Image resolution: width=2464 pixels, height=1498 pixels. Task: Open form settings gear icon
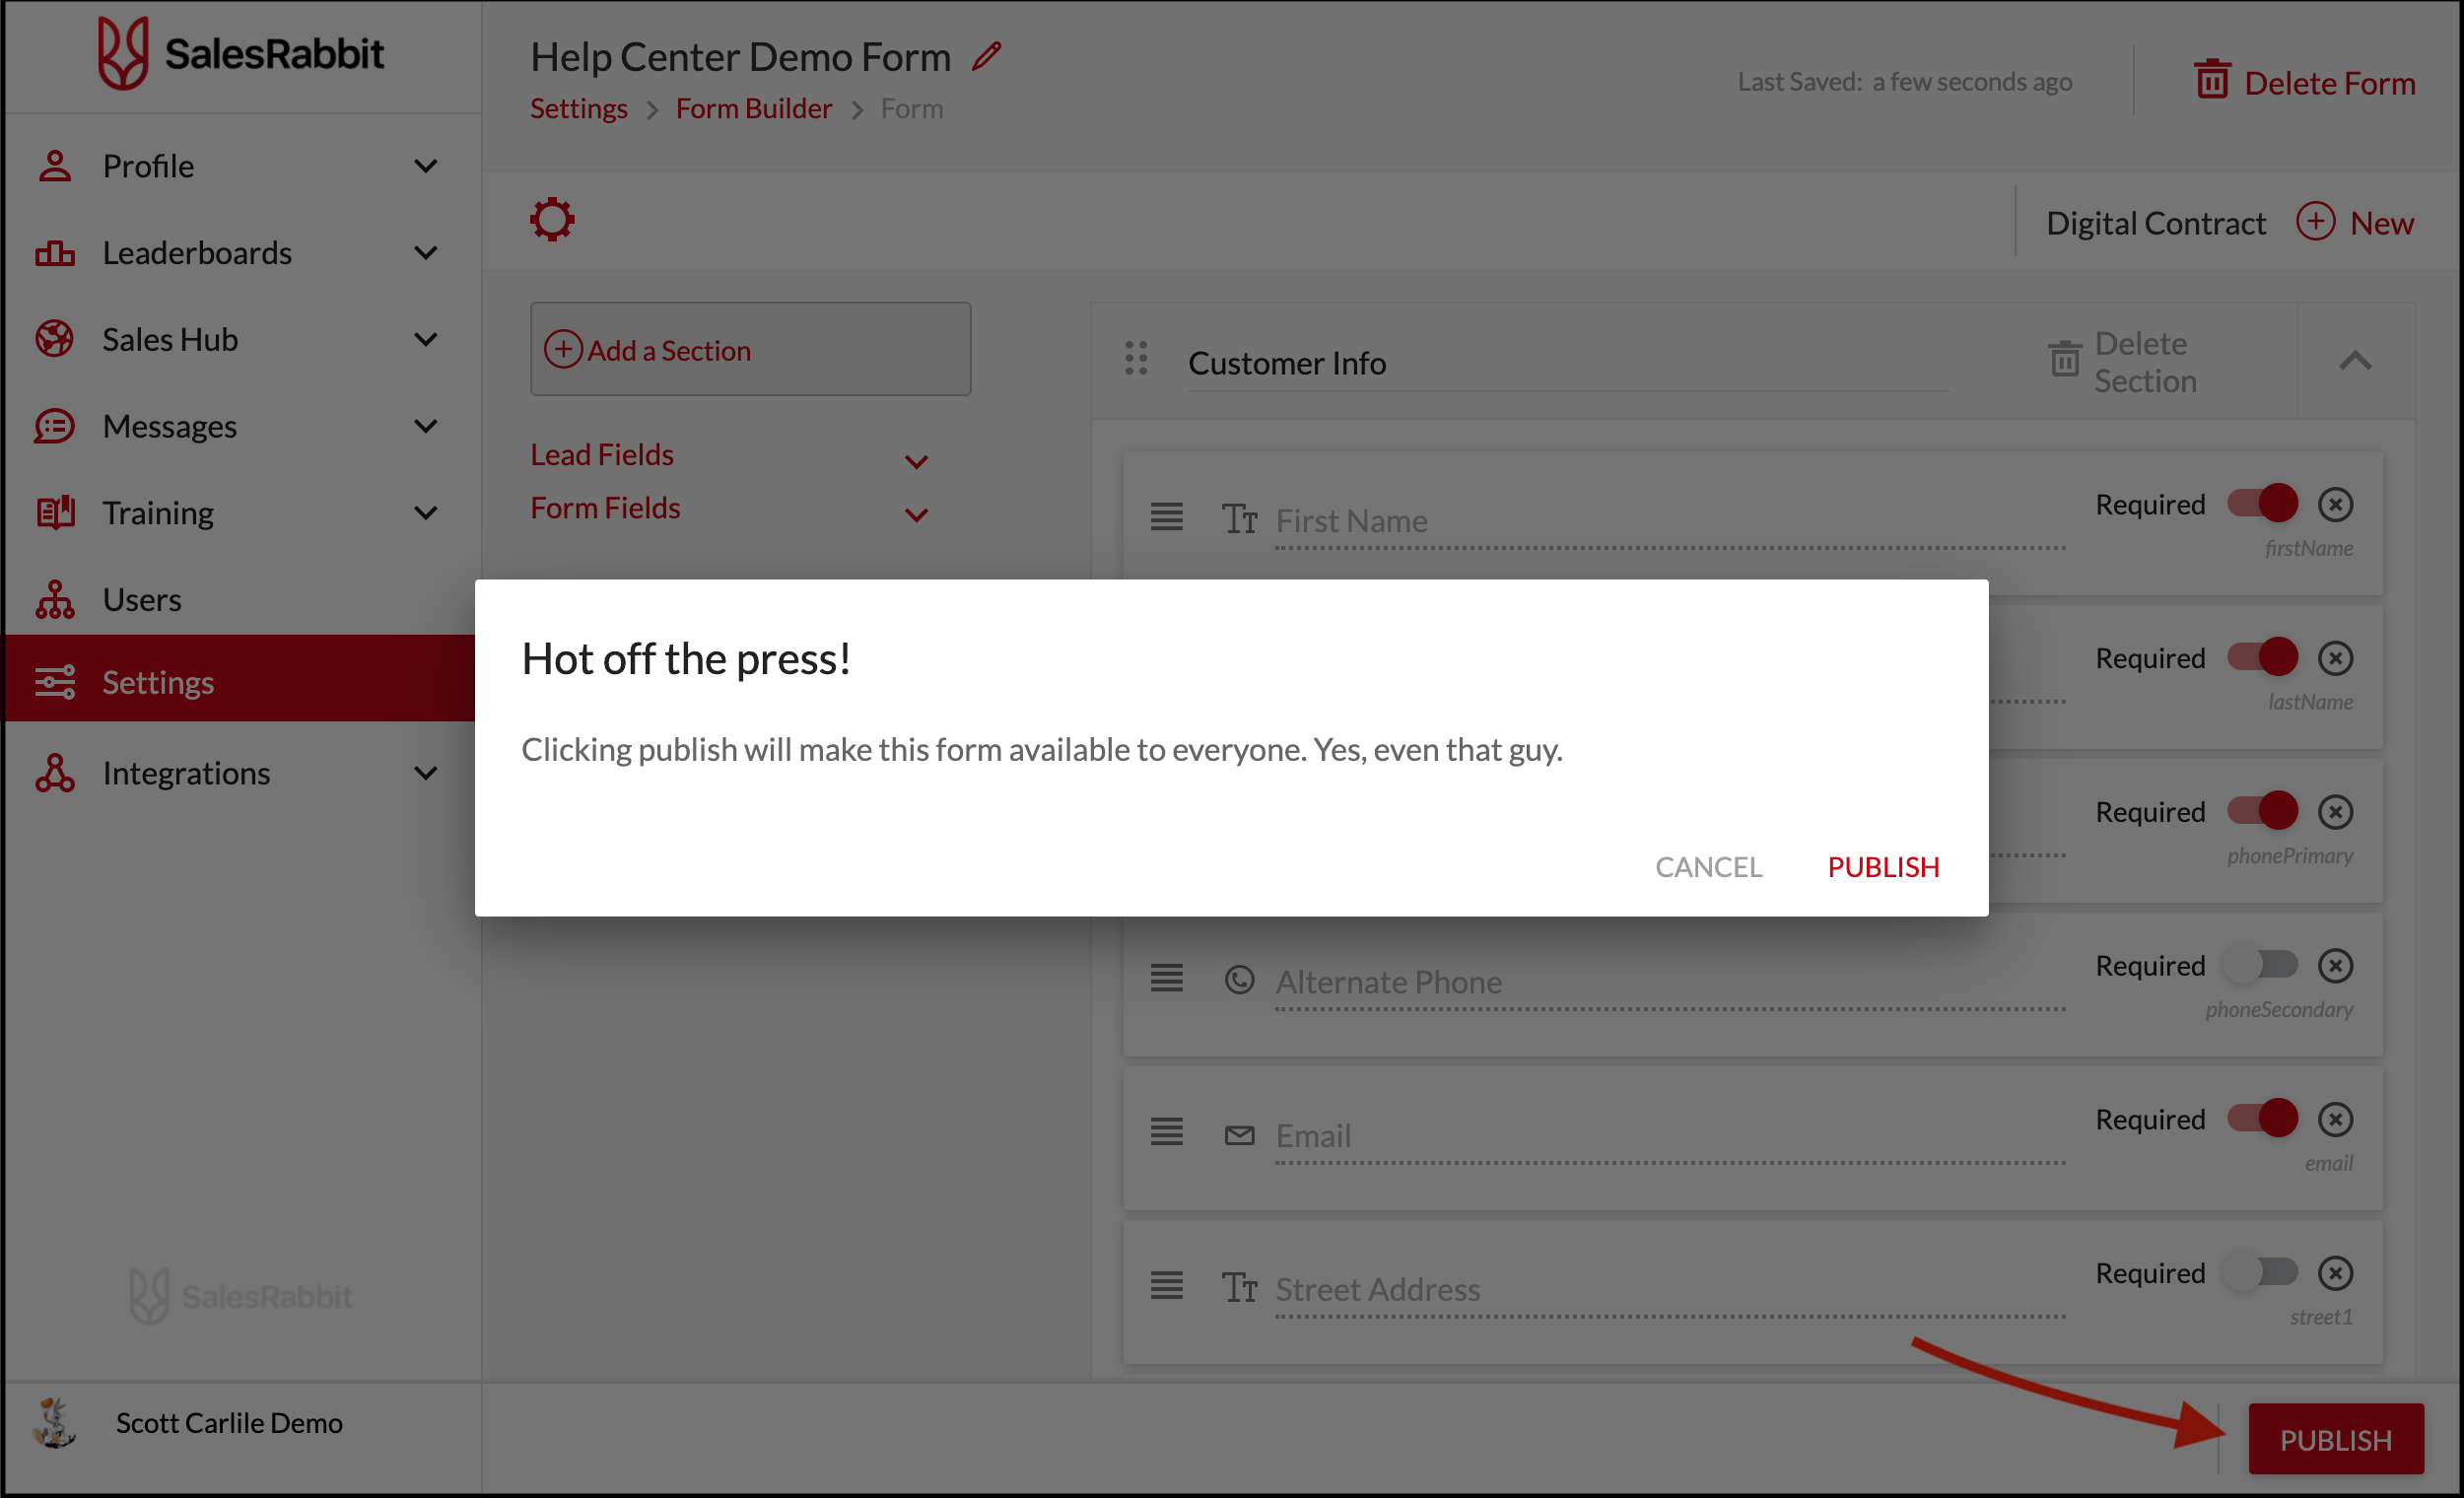point(552,220)
